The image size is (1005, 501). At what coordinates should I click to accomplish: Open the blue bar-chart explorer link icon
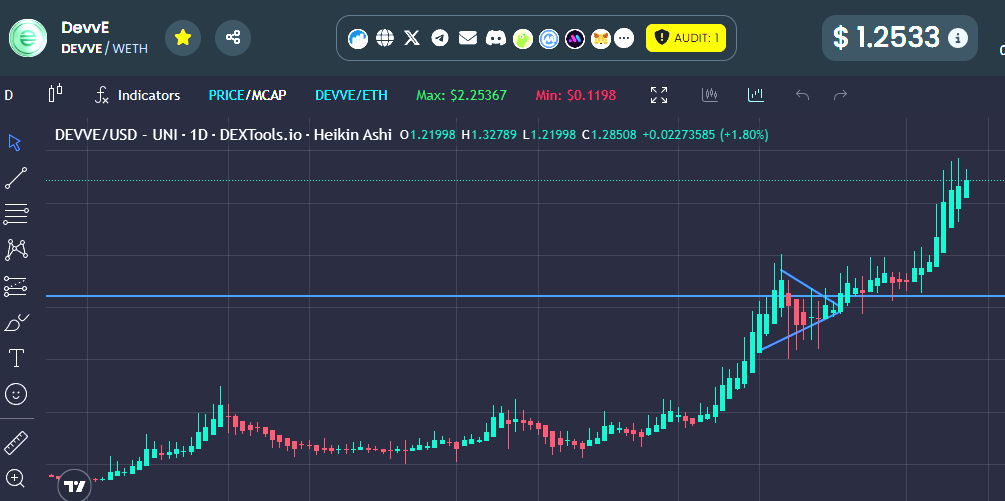[x=358, y=38]
